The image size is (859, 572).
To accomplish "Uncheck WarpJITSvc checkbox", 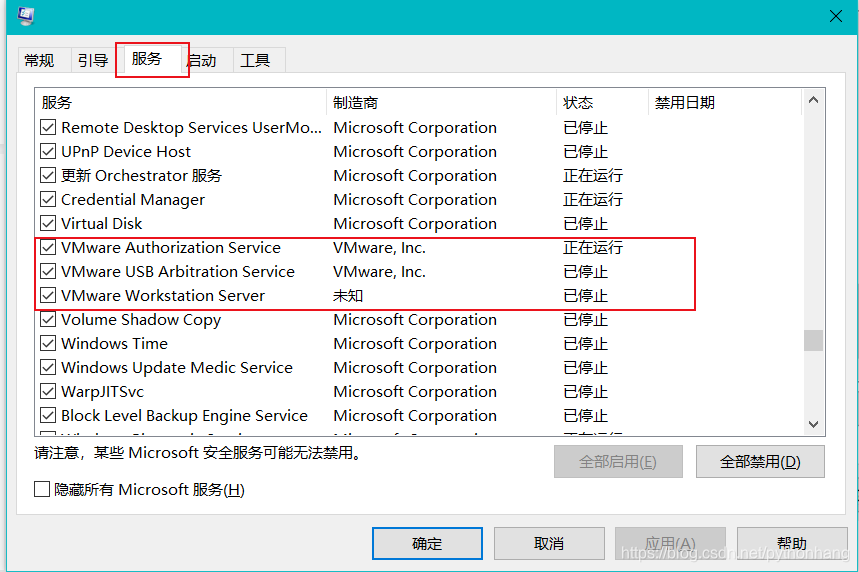I will (48, 391).
